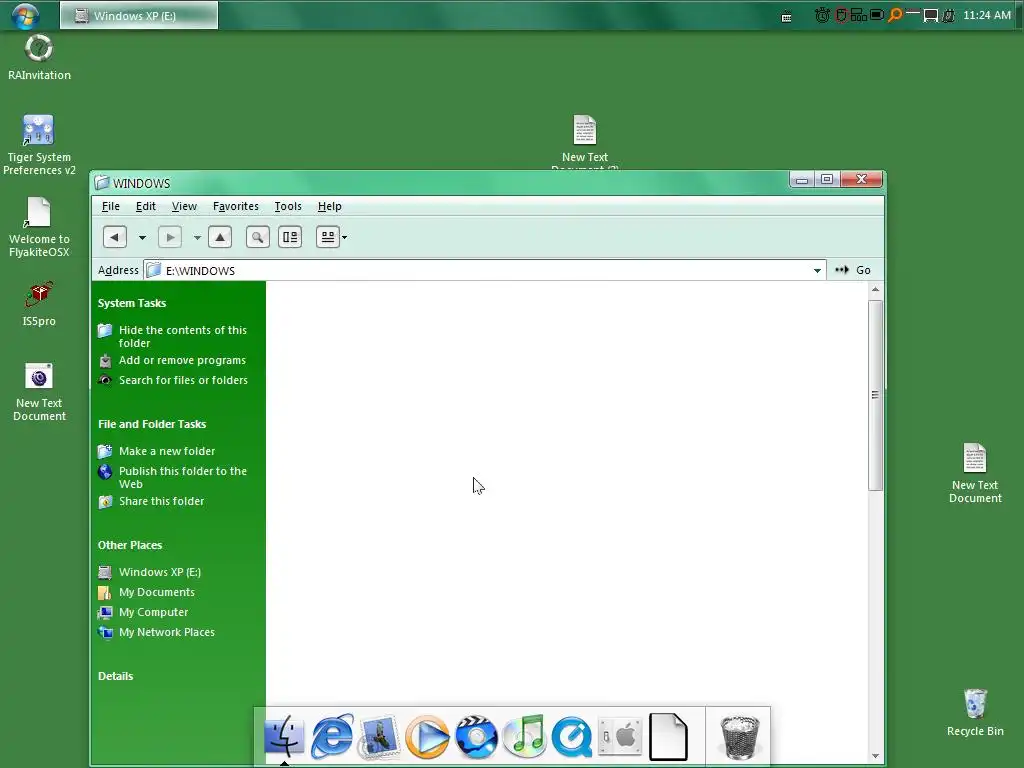The height and width of the screenshot is (768, 1024).
Task: Click the Go button
Action: tap(853, 270)
